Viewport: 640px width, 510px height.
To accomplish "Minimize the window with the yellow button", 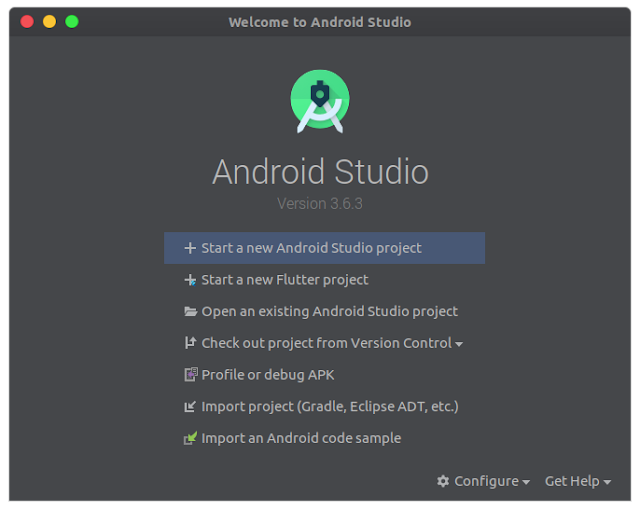I will [49, 21].
